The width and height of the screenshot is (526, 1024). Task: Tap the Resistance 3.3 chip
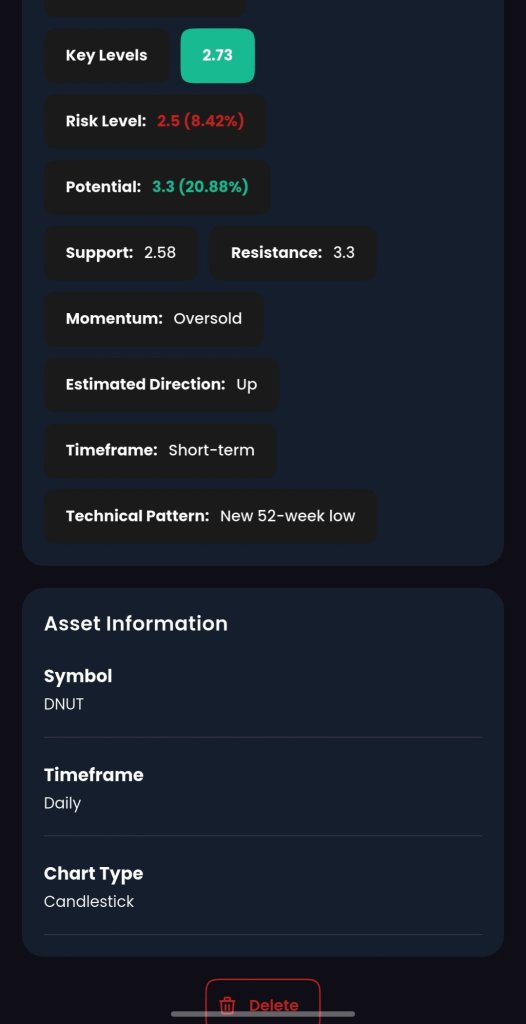click(x=293, y=253)
